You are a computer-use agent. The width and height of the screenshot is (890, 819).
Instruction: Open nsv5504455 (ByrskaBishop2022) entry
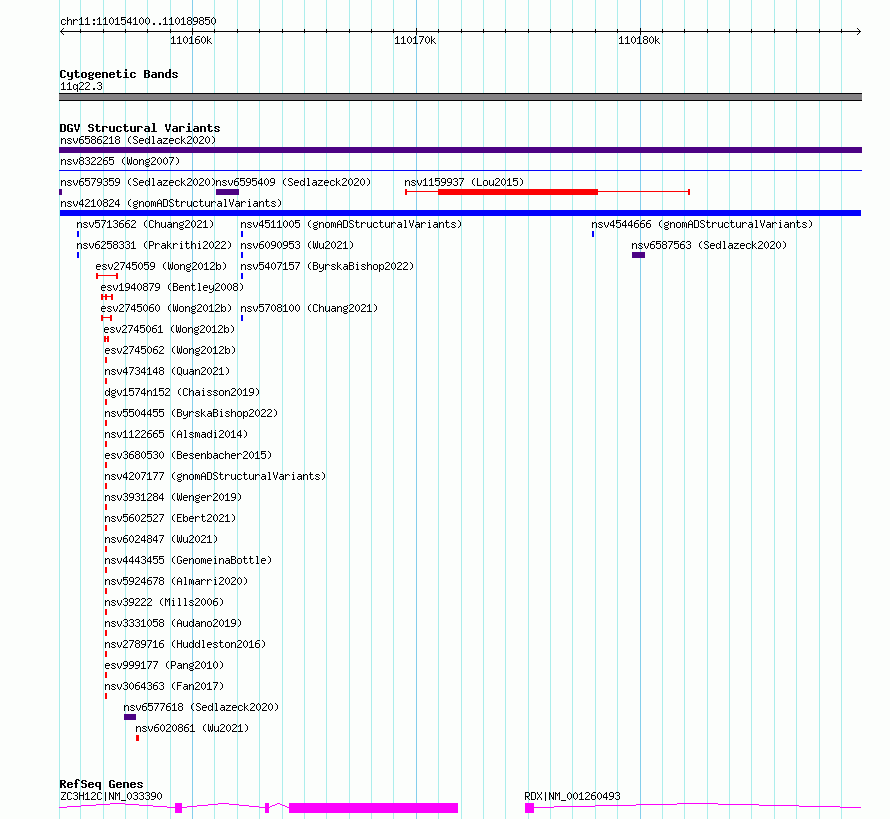(191, 413)
